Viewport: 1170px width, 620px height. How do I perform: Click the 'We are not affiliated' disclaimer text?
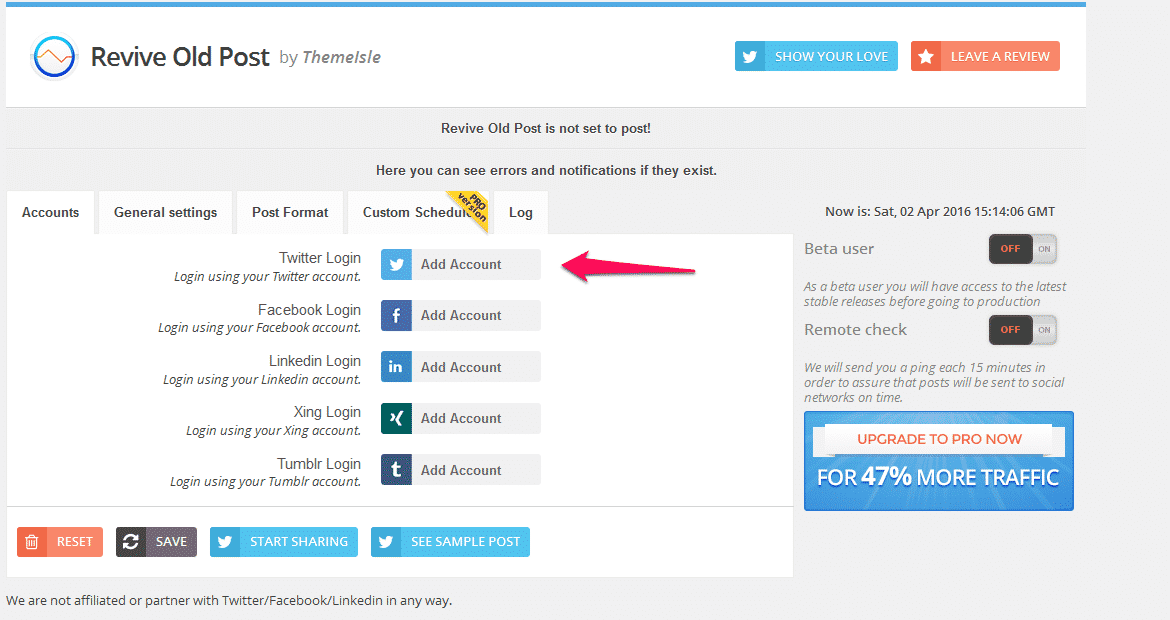[x=229, y=601]
